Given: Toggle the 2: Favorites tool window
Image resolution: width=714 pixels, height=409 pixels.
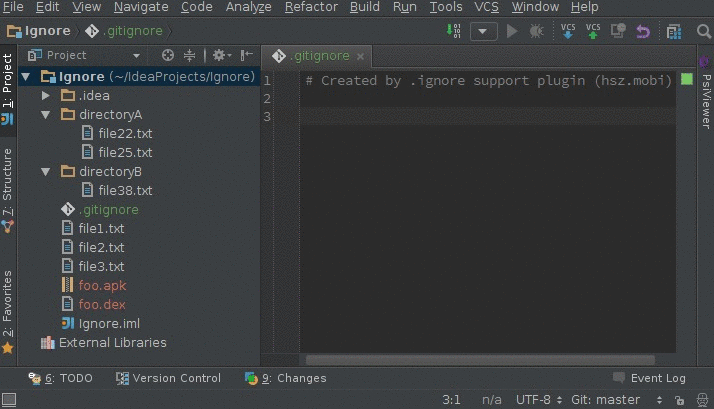Looking at the screenshot, I should click(8, 312).
